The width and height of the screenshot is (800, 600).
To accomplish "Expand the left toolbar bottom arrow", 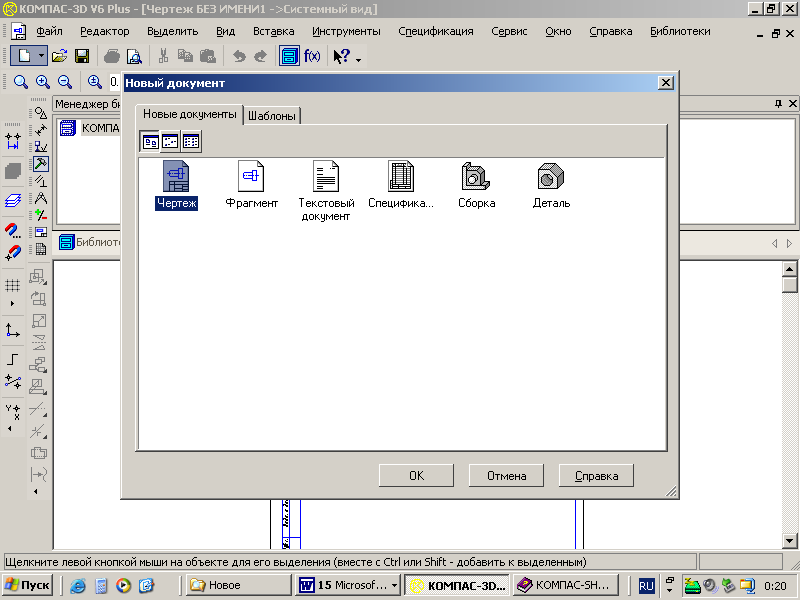I will tap(10, 429).
